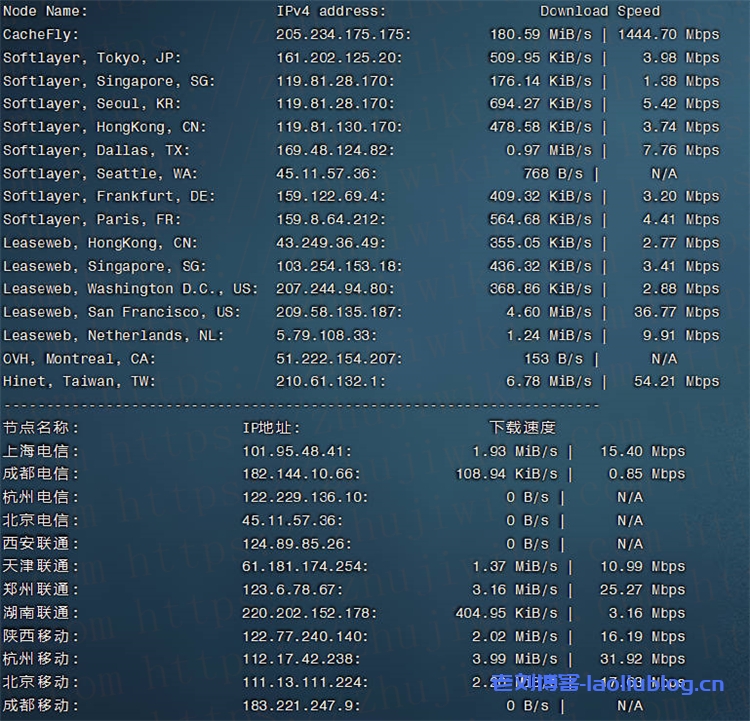Click the "Softlayer, Frankfurt, DE" node name
The image size is (750, 721).
pos(109,196)
